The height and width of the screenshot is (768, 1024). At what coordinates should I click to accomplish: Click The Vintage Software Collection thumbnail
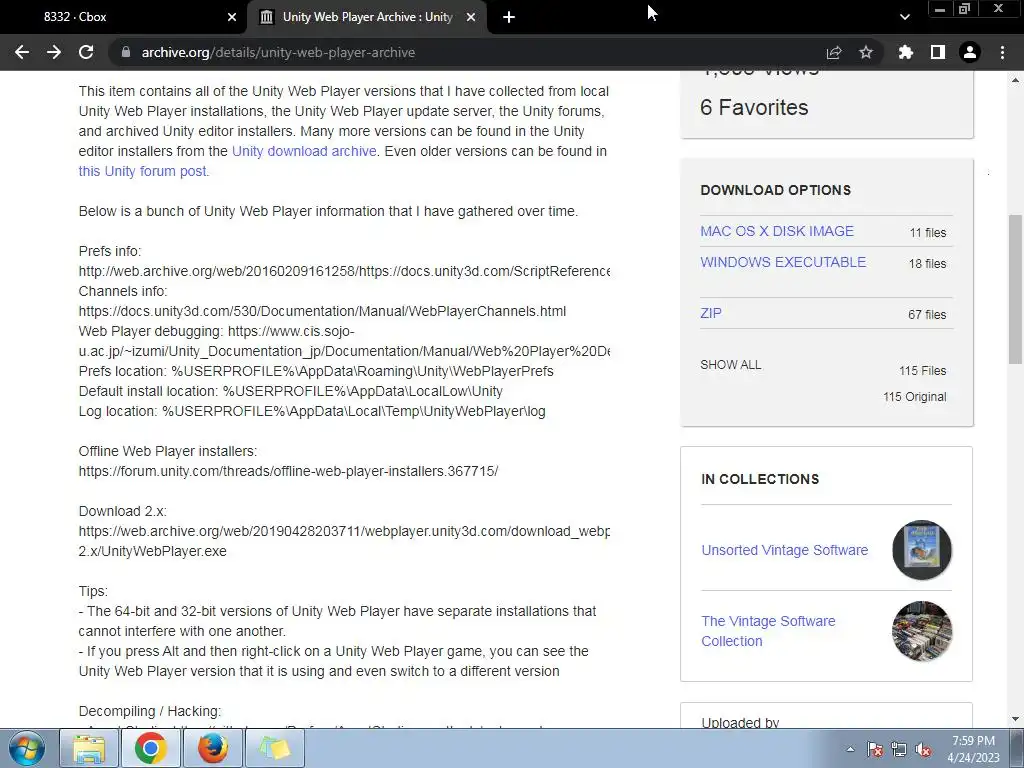[921, 631]
